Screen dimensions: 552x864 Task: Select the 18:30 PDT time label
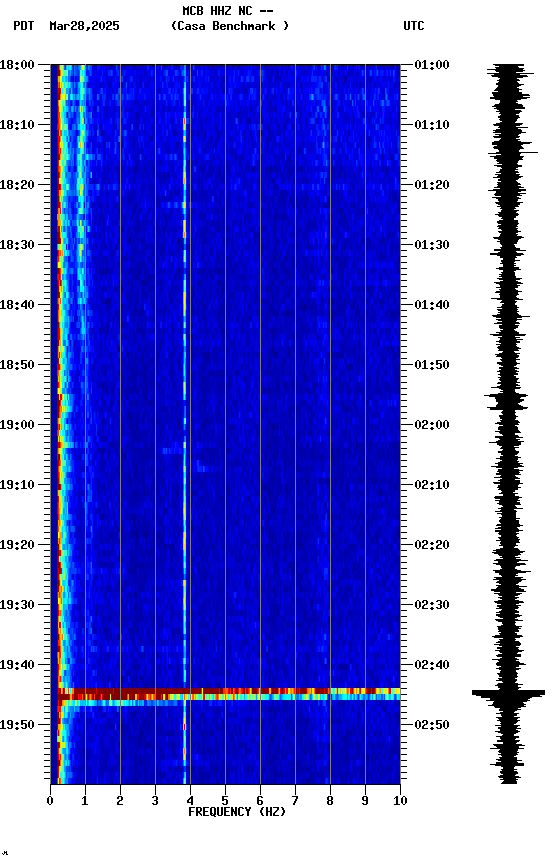tap(17, 245)
